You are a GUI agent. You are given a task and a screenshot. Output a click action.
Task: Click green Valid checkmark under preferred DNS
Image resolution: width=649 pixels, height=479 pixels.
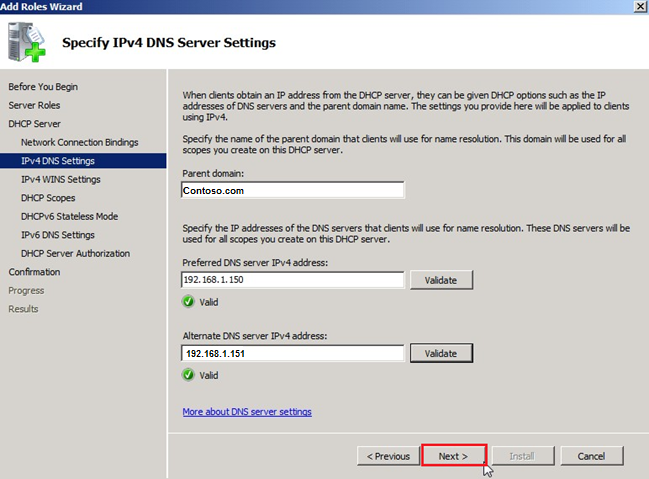[x=188, y=301]
